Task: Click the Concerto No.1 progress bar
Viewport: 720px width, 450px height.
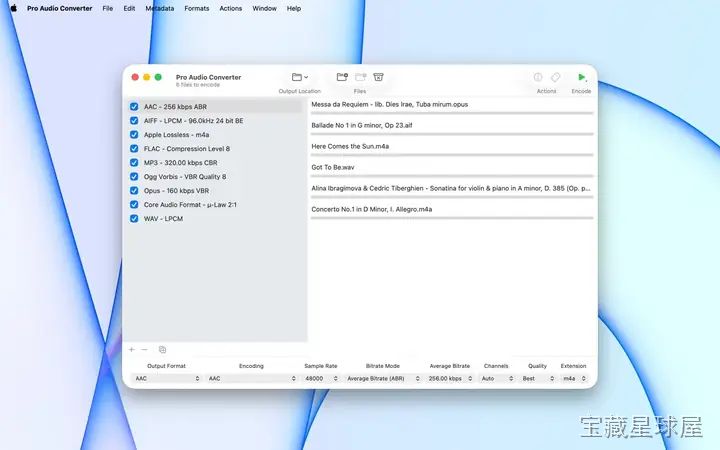Action: click(x=452, y=218)
